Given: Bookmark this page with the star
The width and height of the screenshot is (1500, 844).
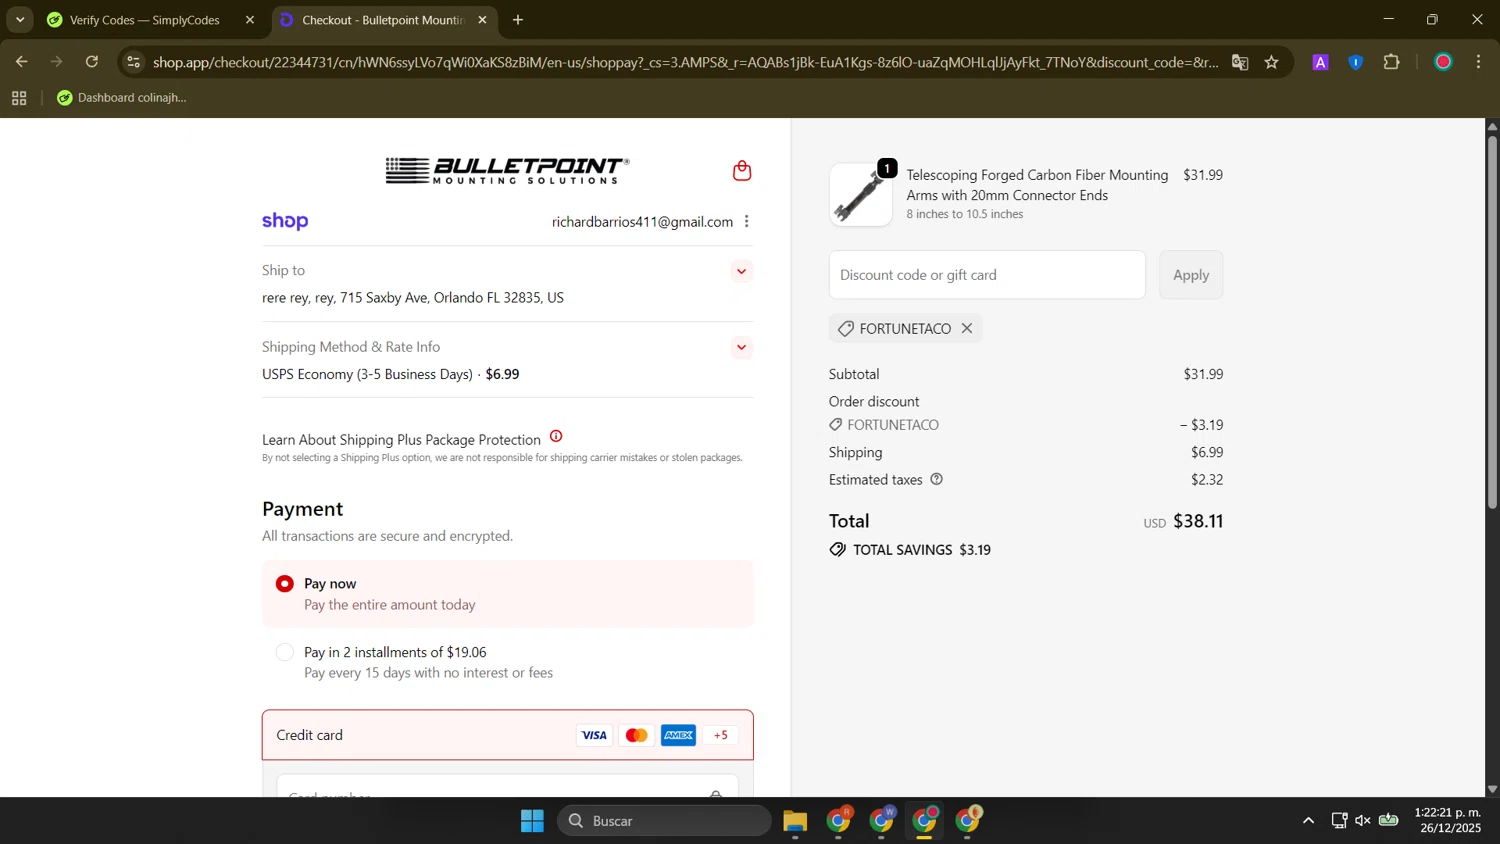Looking at the screenshot, I should point(1272,62).
